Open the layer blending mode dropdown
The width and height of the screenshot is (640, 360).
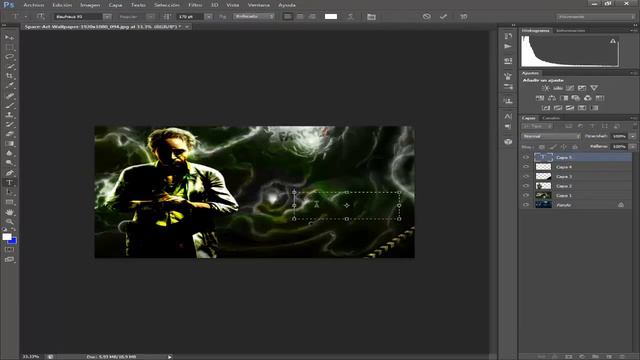coord(551,136)
